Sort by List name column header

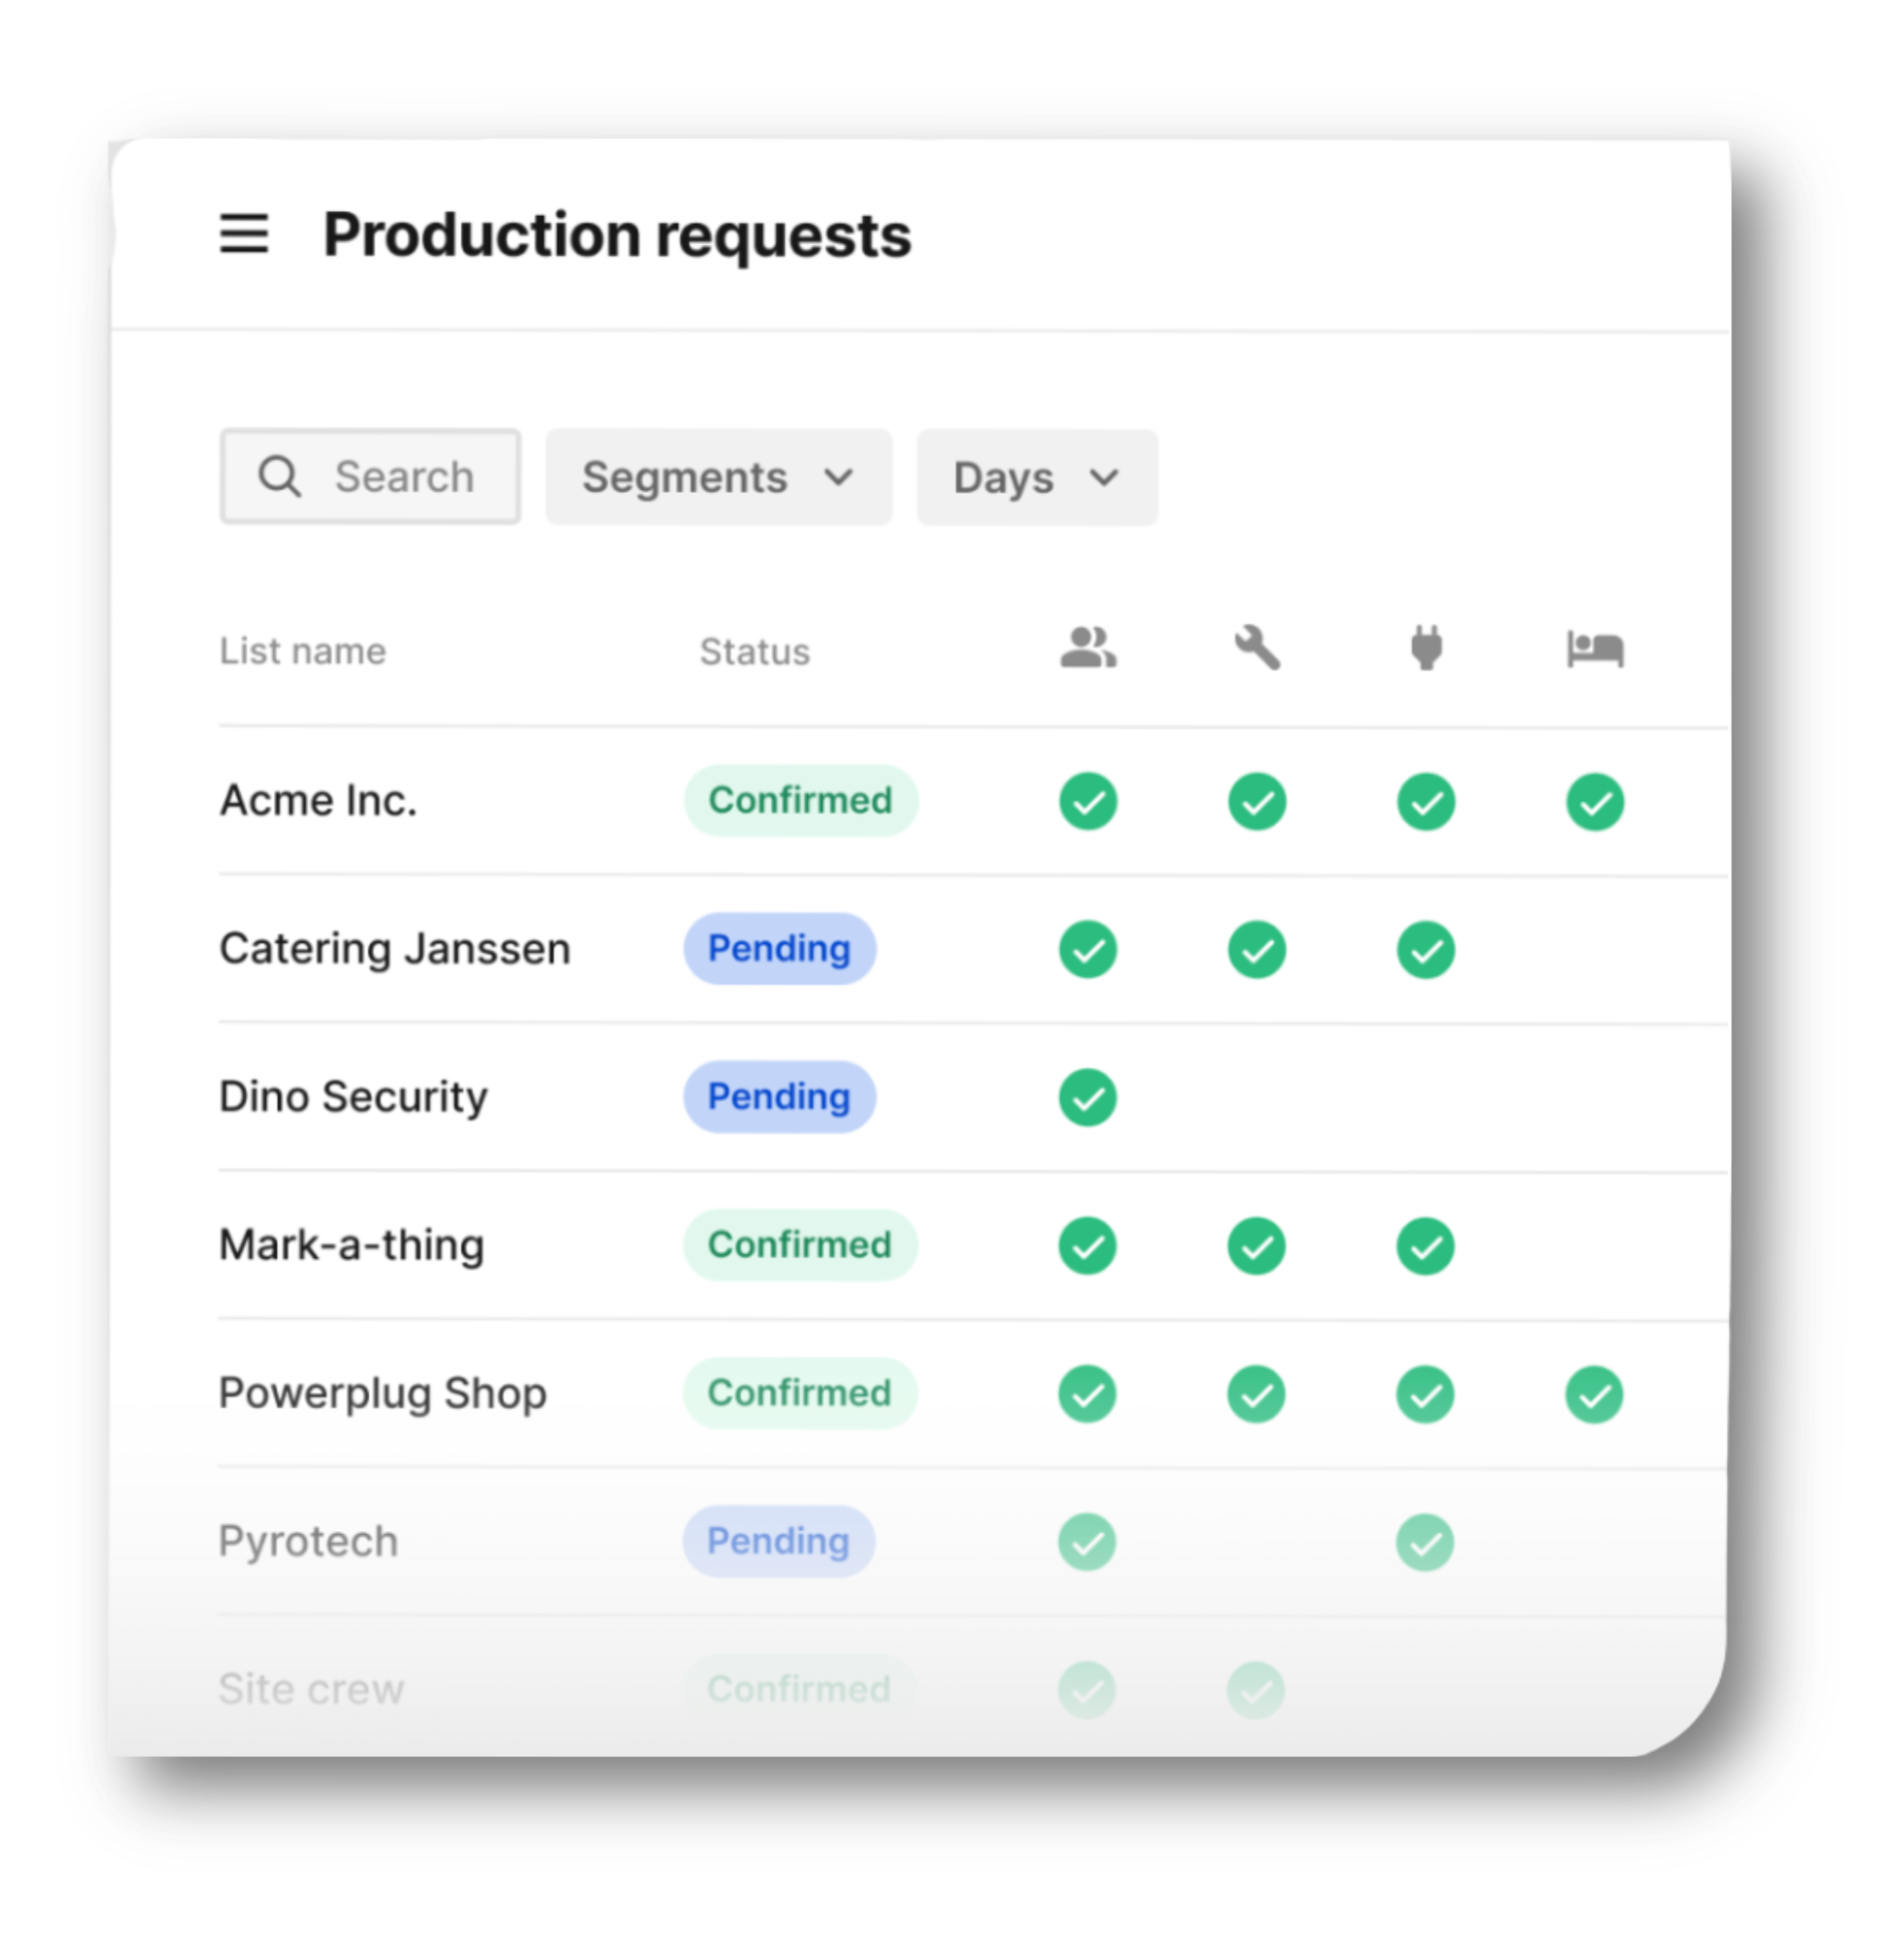click(303, 651)
